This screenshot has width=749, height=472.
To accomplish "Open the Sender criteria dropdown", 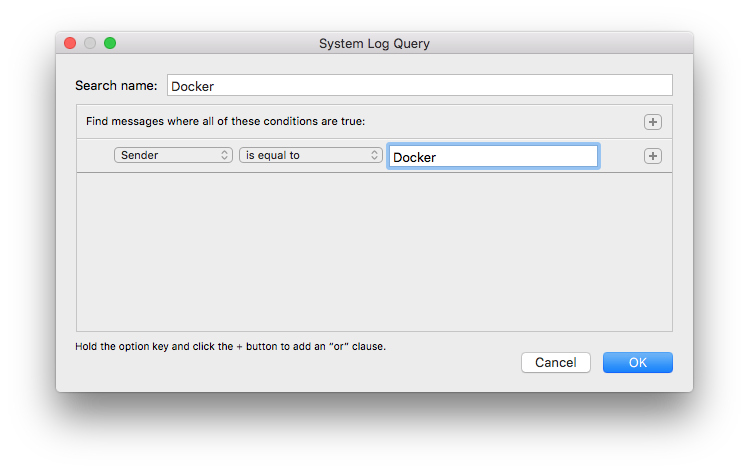I will pyautogui.click(x=172, y=155).
